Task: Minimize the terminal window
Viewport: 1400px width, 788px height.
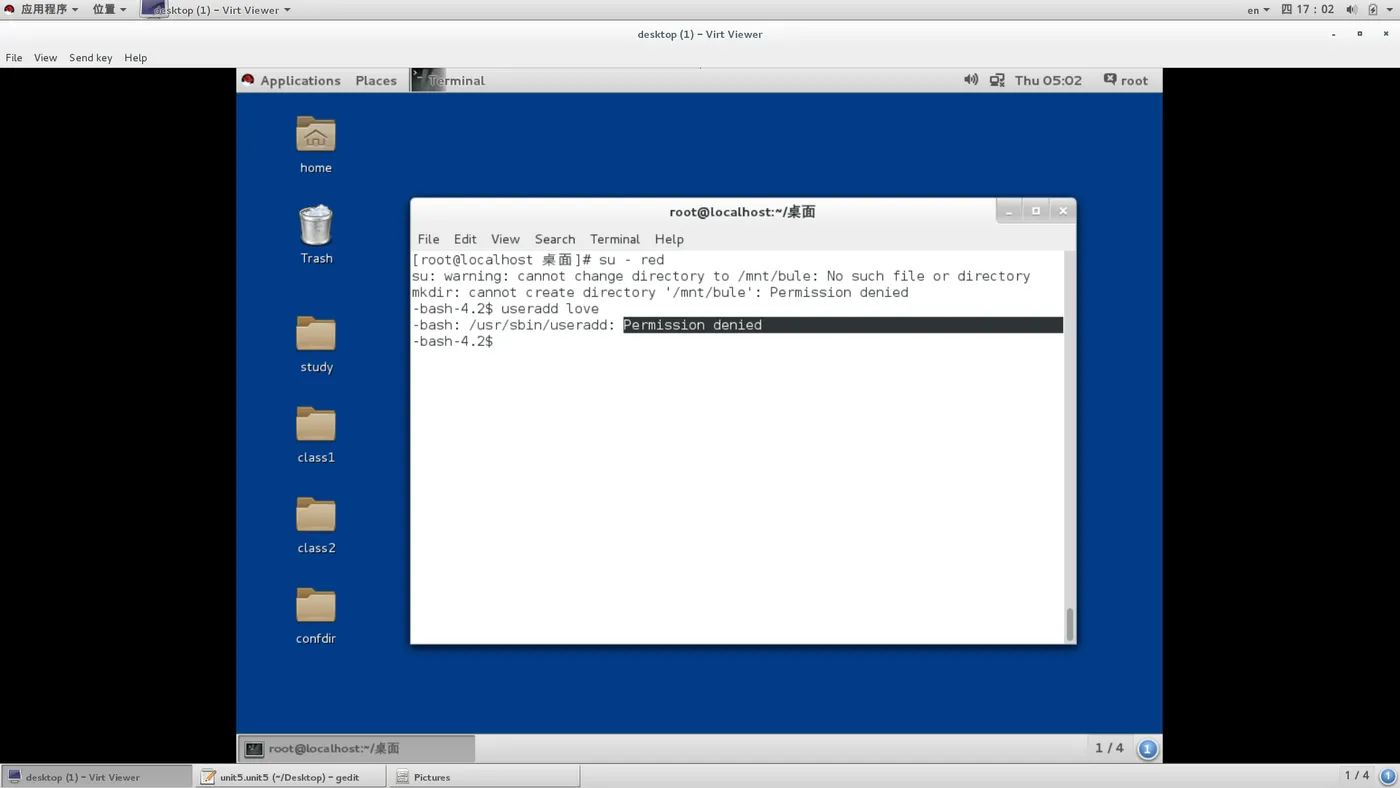Action: [1008, 211]
